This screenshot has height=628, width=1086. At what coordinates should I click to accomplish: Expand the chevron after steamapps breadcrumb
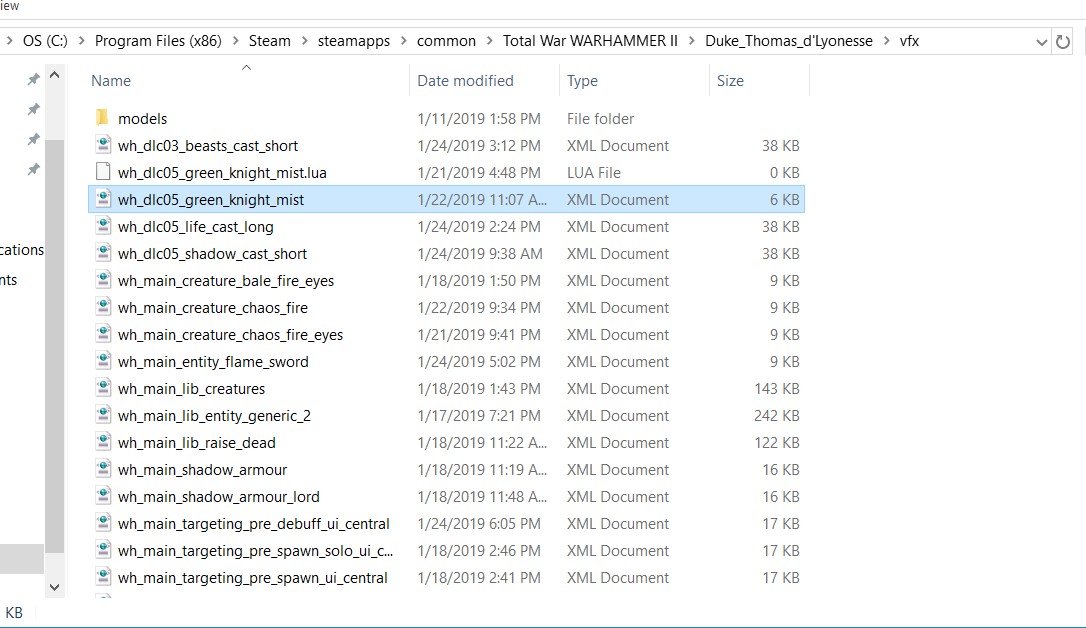click(x=403, y=41)
